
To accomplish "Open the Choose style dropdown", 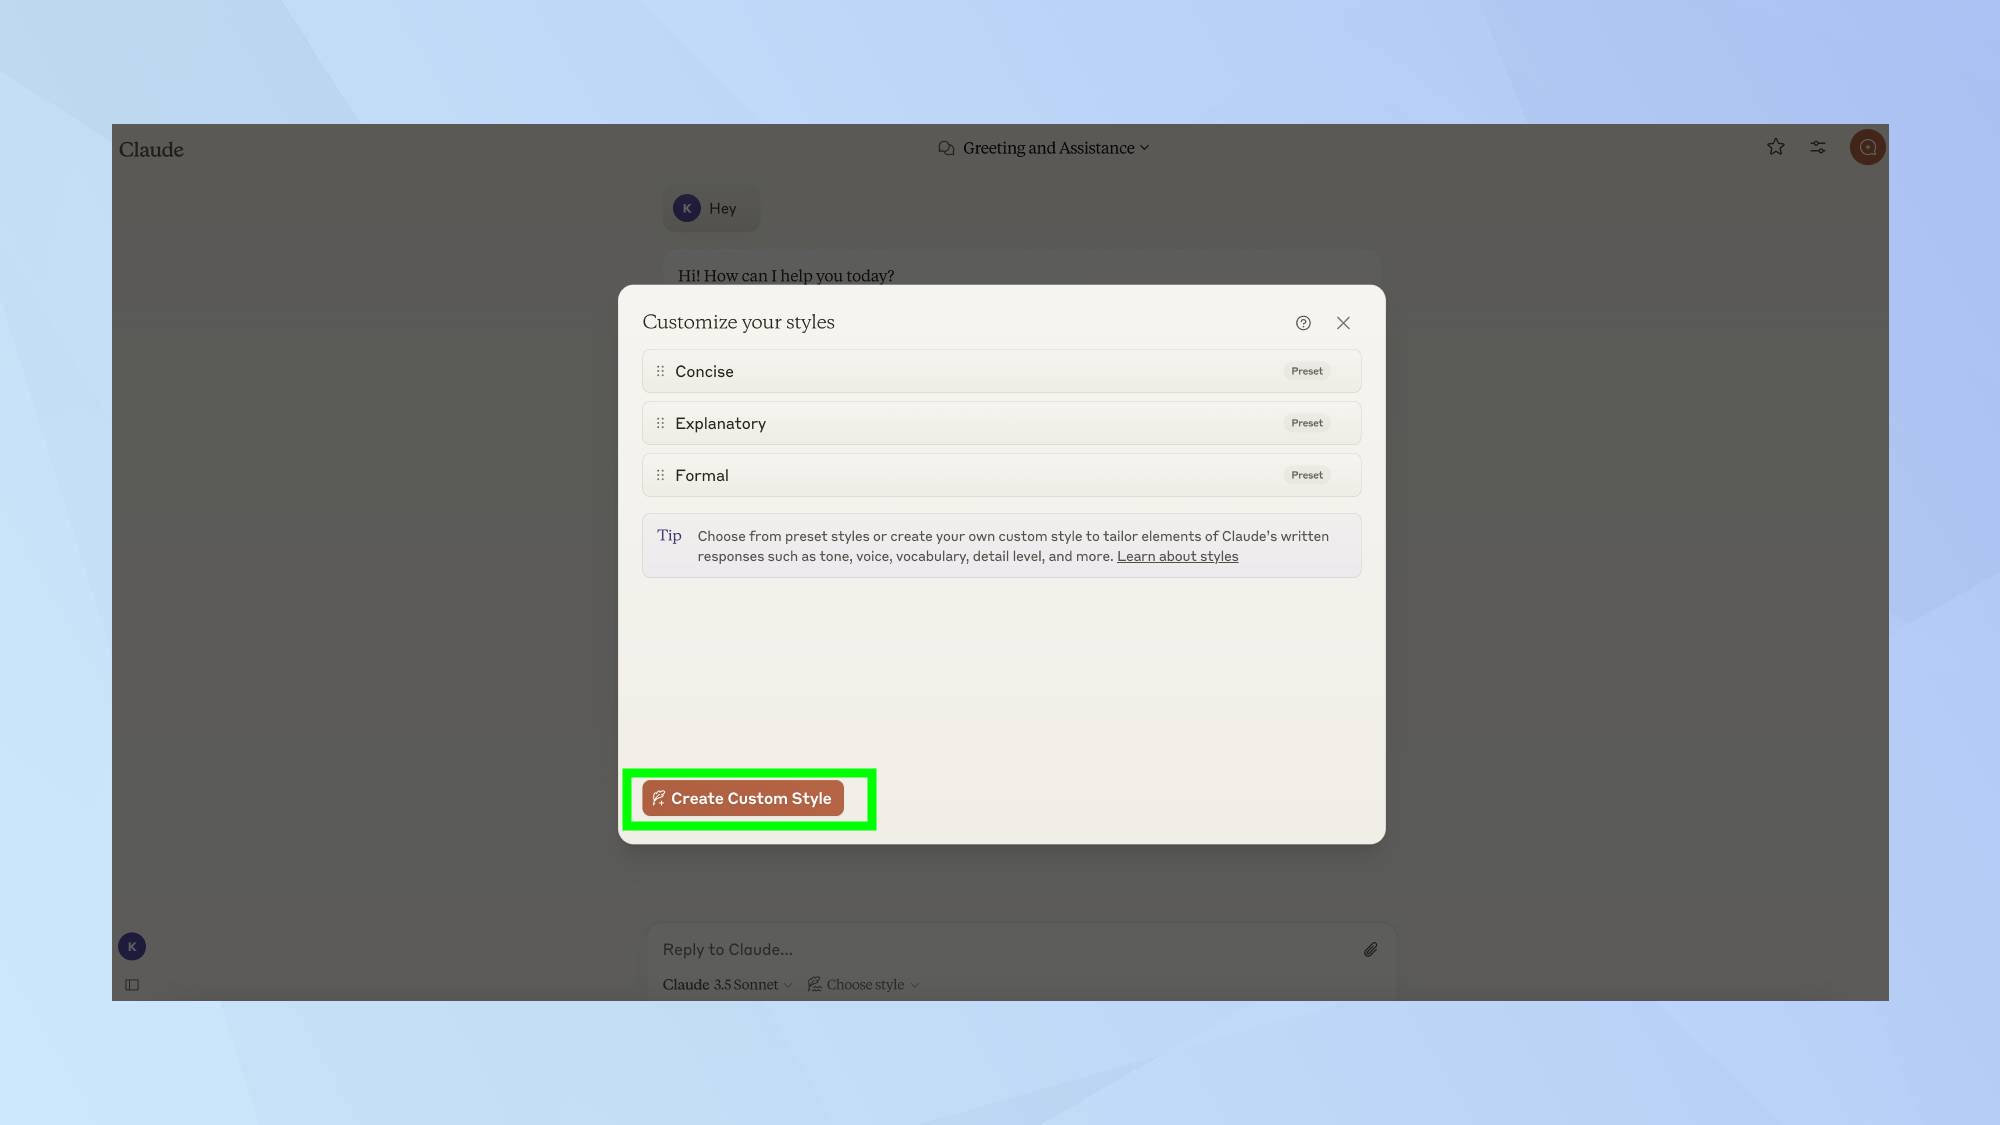I will pyautogui.click(x=863, y=984).
